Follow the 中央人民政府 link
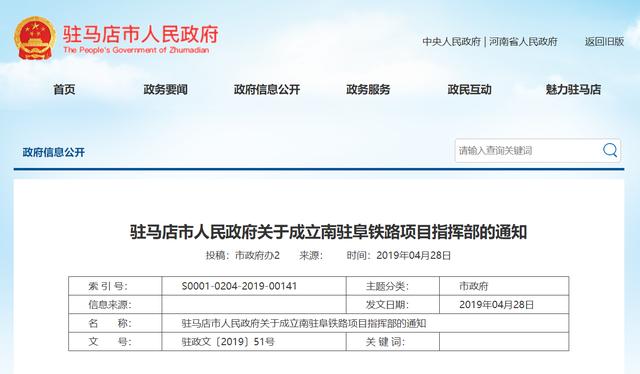 coord(451,42)
